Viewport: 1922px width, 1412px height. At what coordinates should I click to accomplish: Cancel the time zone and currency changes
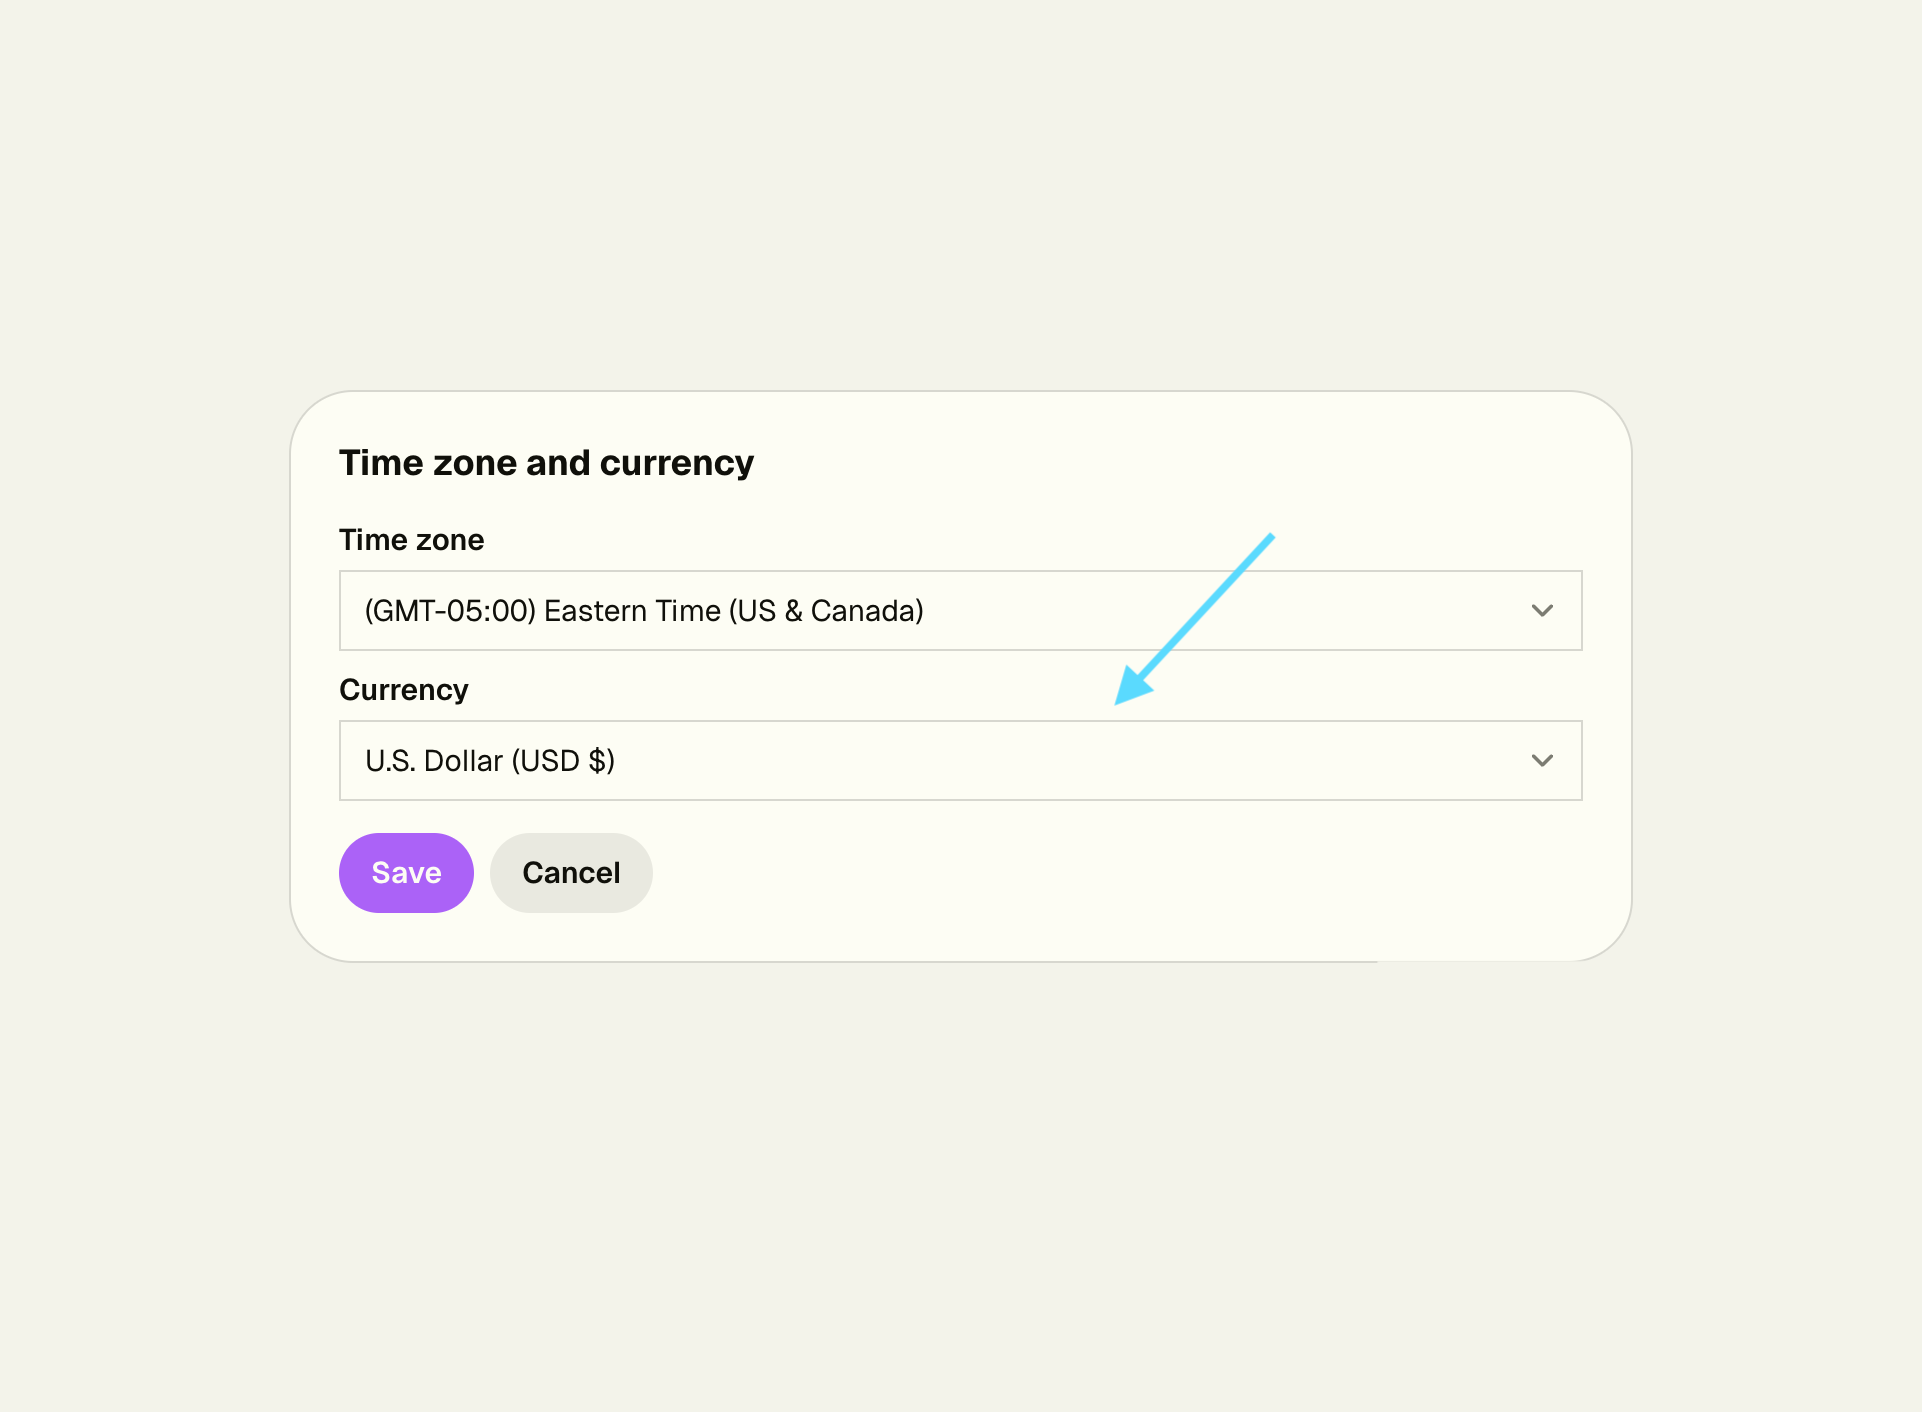(571, 873)
